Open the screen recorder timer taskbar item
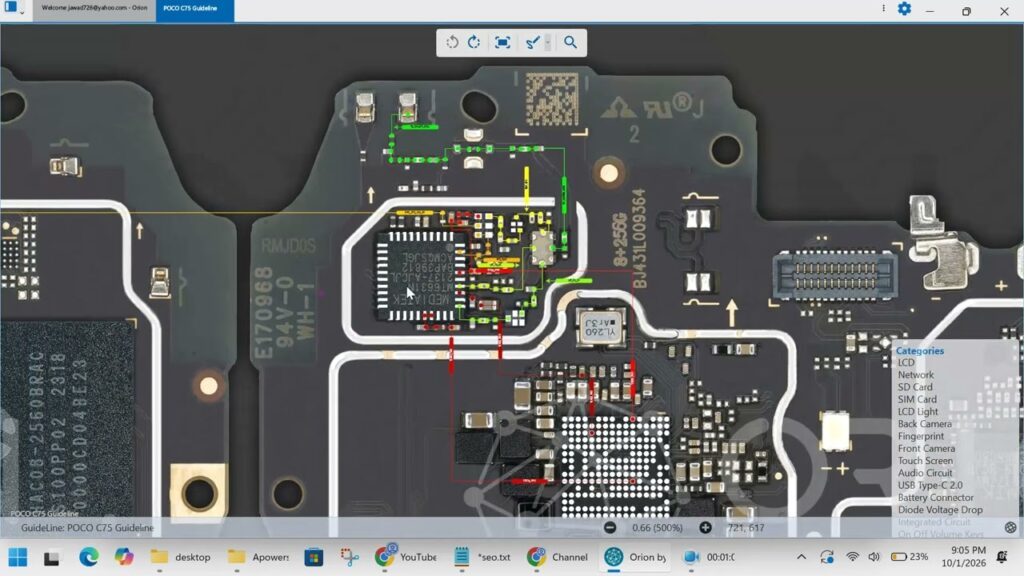The height and width of the screenshot is (576, 1024). [709, 557]
